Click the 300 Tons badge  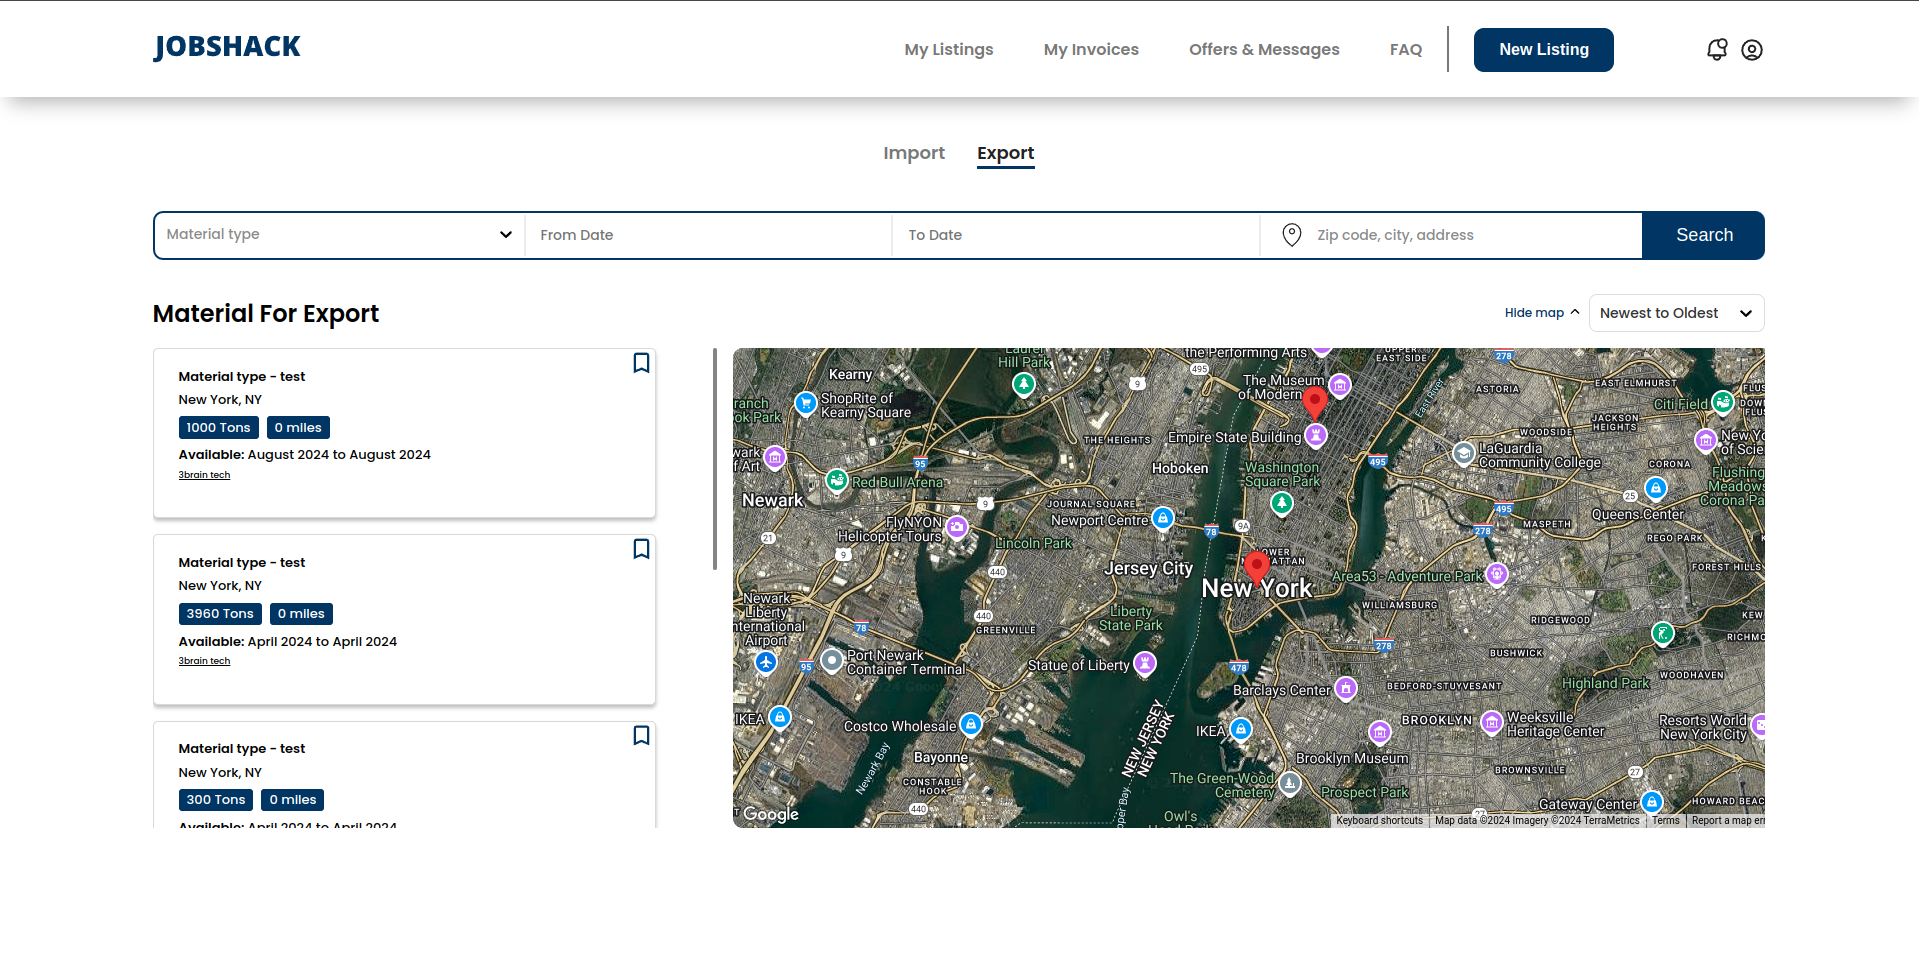click(x=216, y=800)
